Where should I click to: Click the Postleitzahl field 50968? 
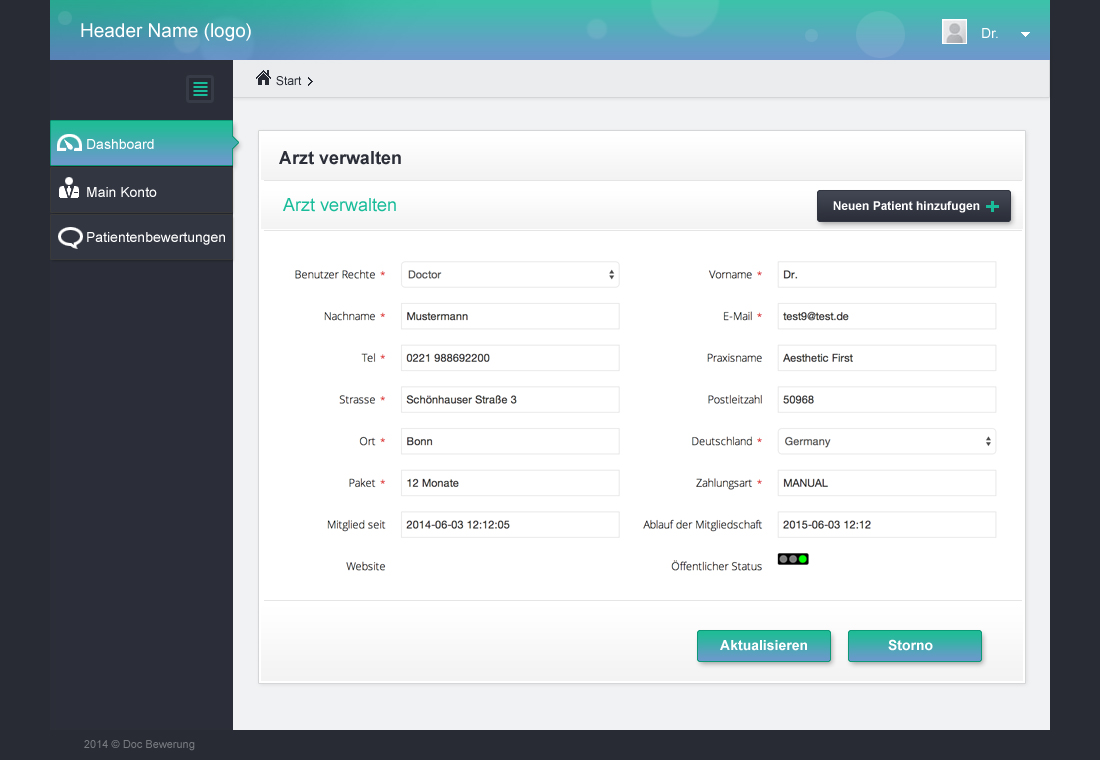click(x=887, y=400)
